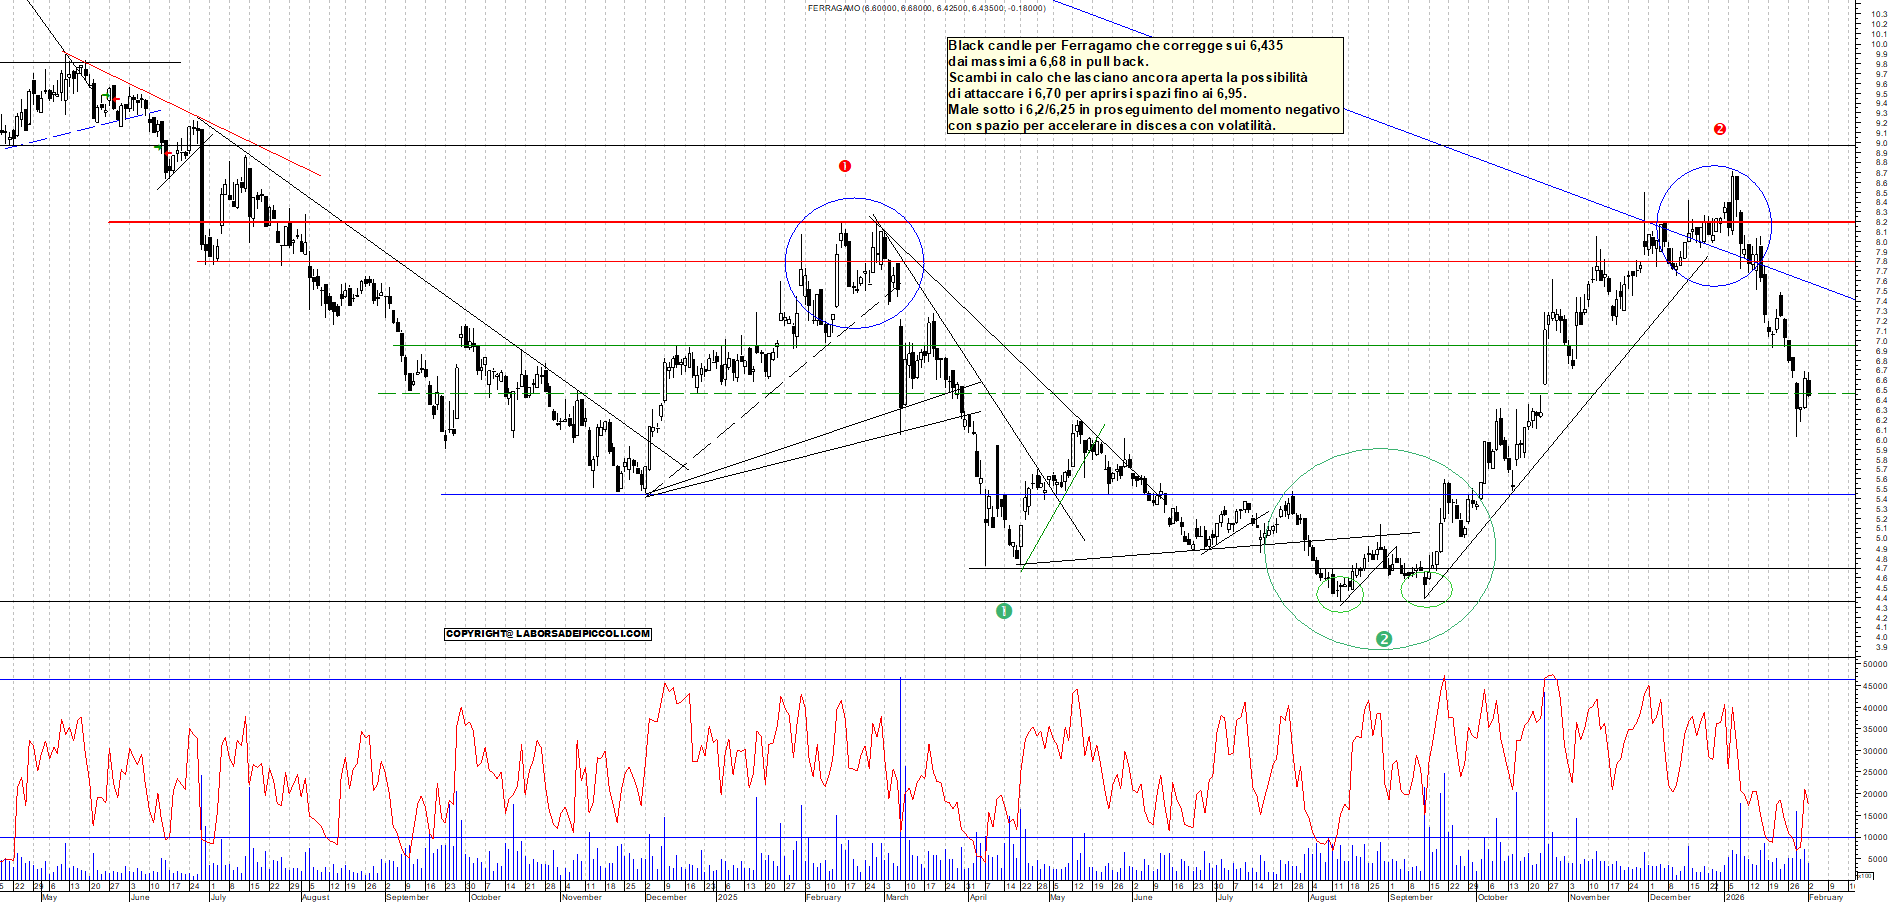1890x902 pixels.
Task: Open the yellow analysis text box
Action: (1145, 85)
